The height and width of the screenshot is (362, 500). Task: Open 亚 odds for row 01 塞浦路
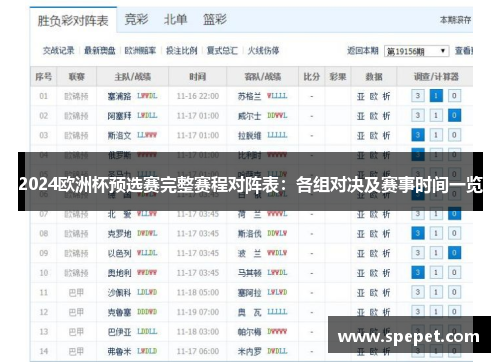[361, 96]
